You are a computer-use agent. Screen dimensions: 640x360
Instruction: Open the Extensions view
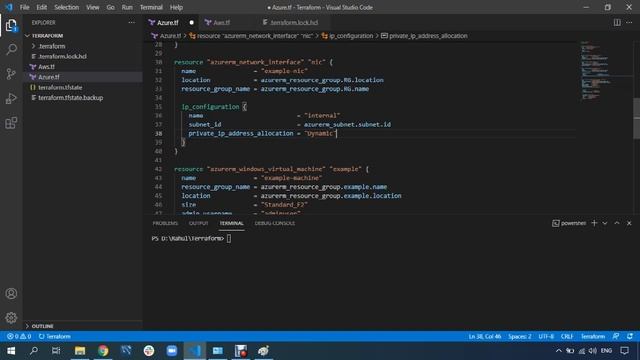11,123
